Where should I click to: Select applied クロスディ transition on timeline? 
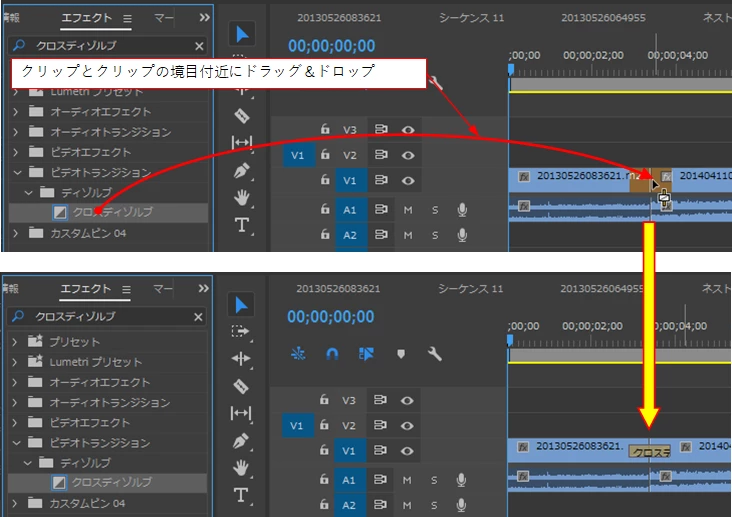pos(649,451)
